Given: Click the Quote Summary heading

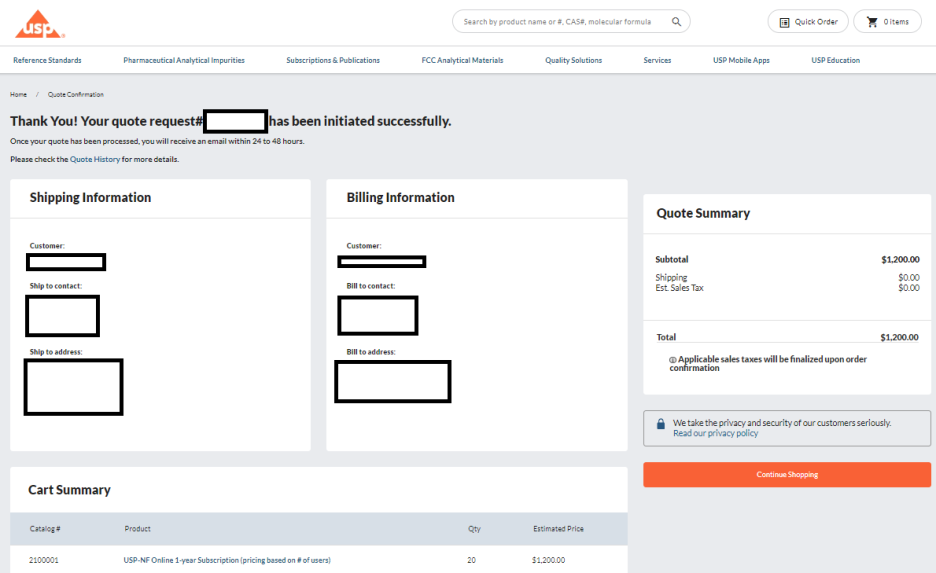Looking at the screenshot, I should click(x=703, y=214).
